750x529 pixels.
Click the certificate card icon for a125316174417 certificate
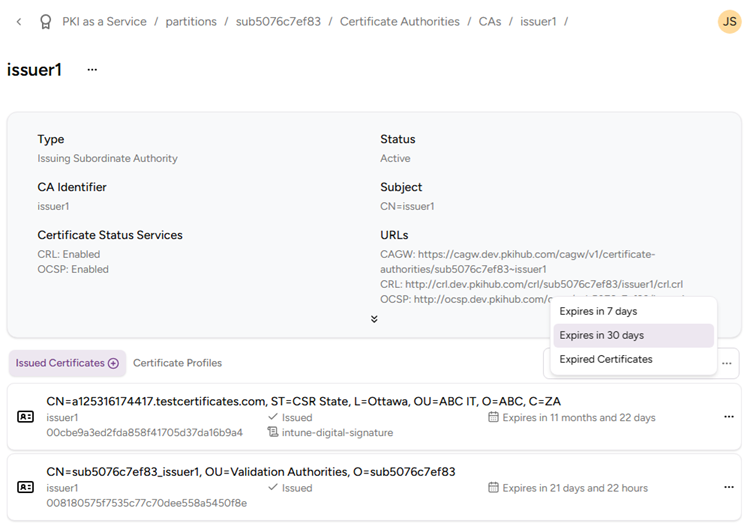click(26, 417)
